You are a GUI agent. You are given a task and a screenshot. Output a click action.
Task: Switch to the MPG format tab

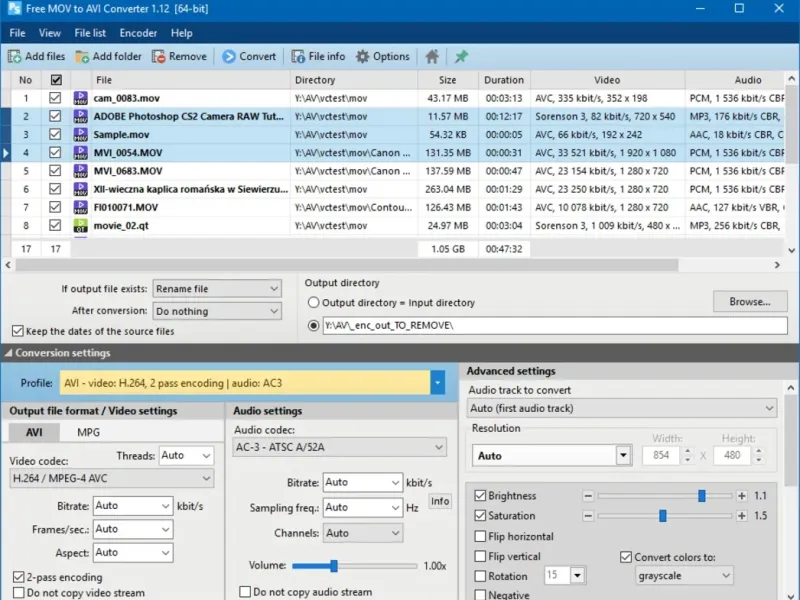pos(88,432)
